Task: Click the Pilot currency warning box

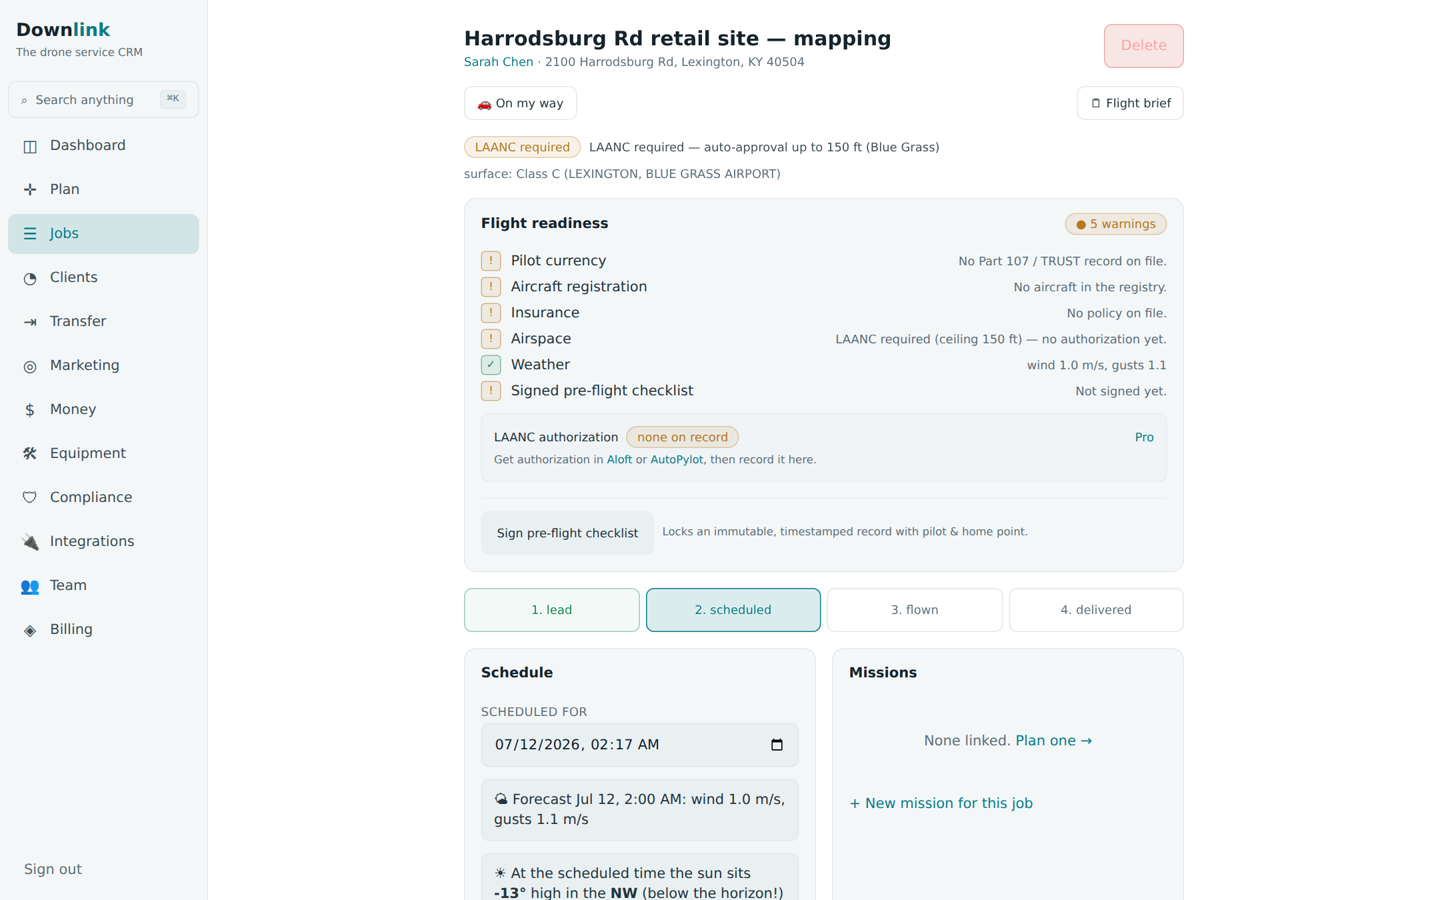Action: point(491,261)
